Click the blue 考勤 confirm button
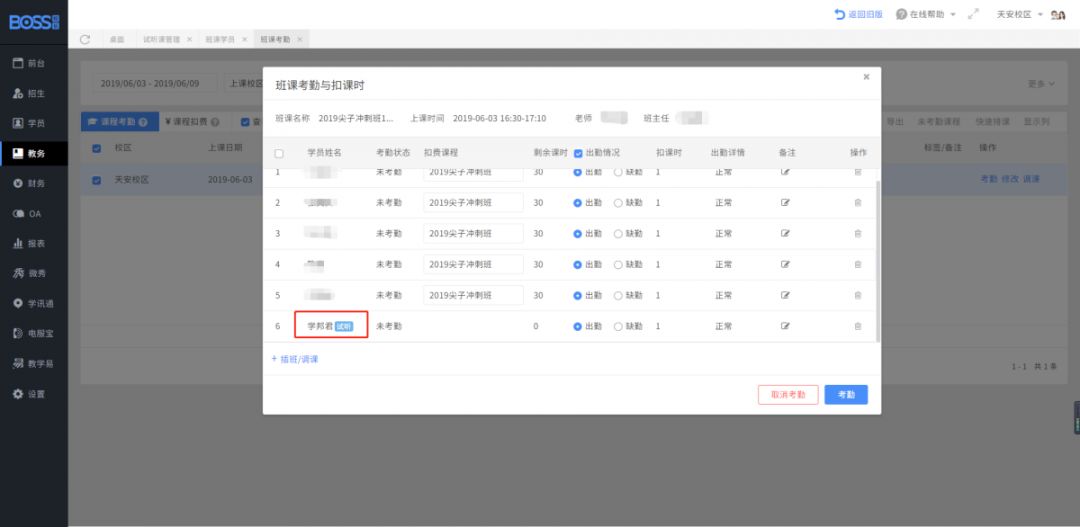 (x=846, y=395)
